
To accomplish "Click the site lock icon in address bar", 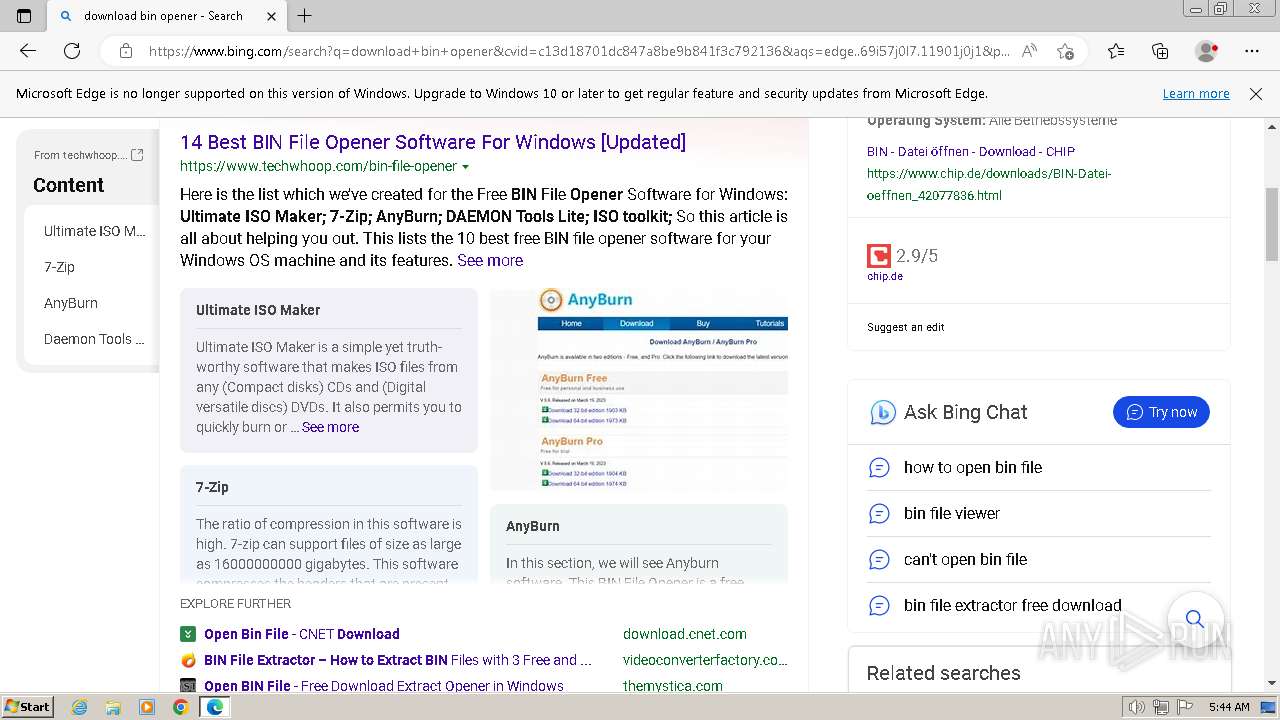I will click(125, 51).
